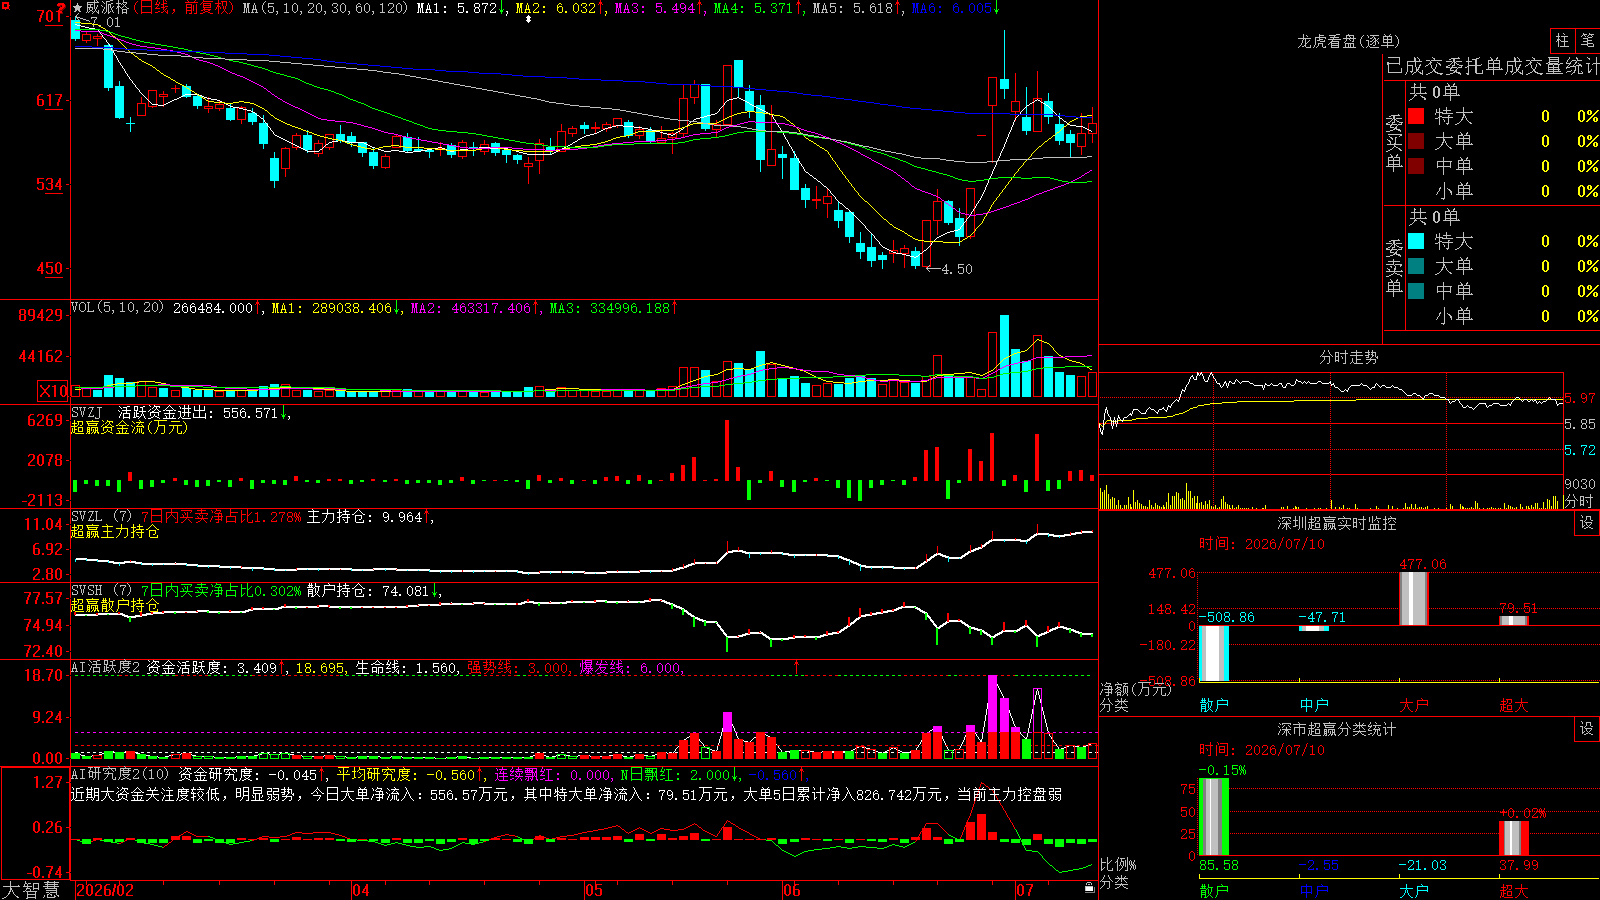Click the red question mark in the top-left corner

(x=61, y=9)
